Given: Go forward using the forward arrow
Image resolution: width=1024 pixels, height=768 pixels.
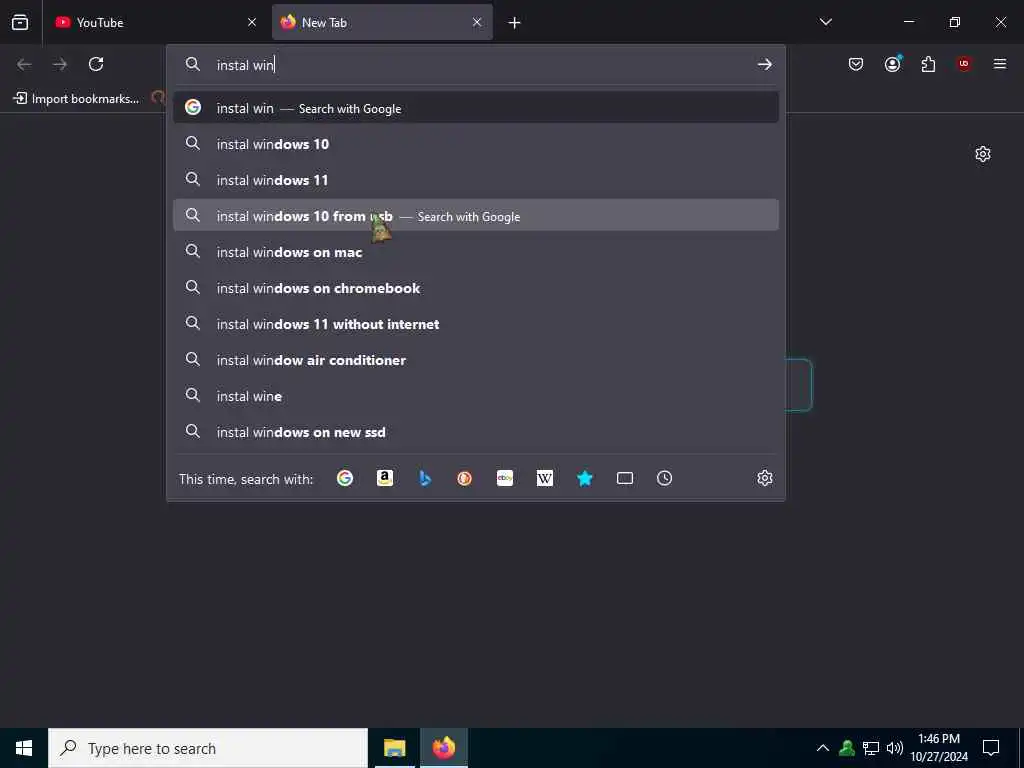Looking at the screenshot, I should [x=60, y=64].
